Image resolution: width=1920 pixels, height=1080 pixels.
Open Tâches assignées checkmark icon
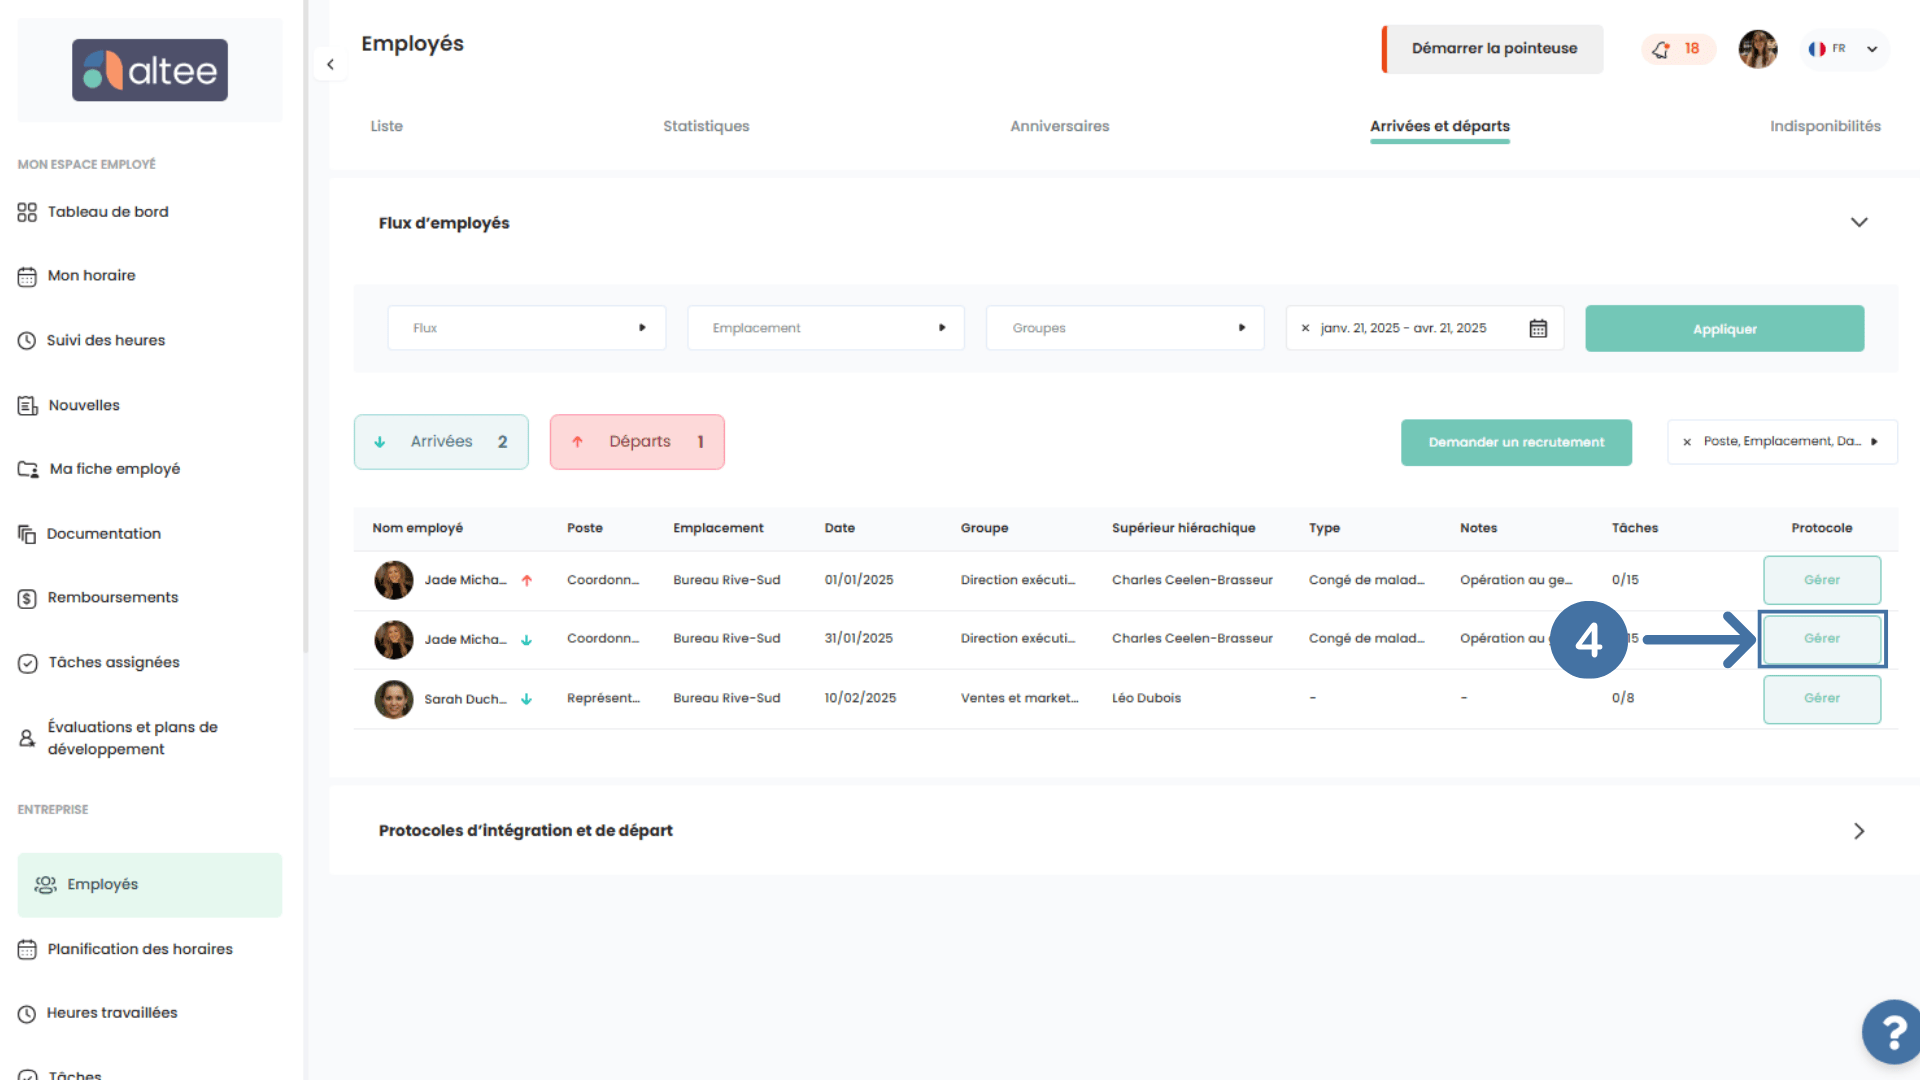click(28, 663)
